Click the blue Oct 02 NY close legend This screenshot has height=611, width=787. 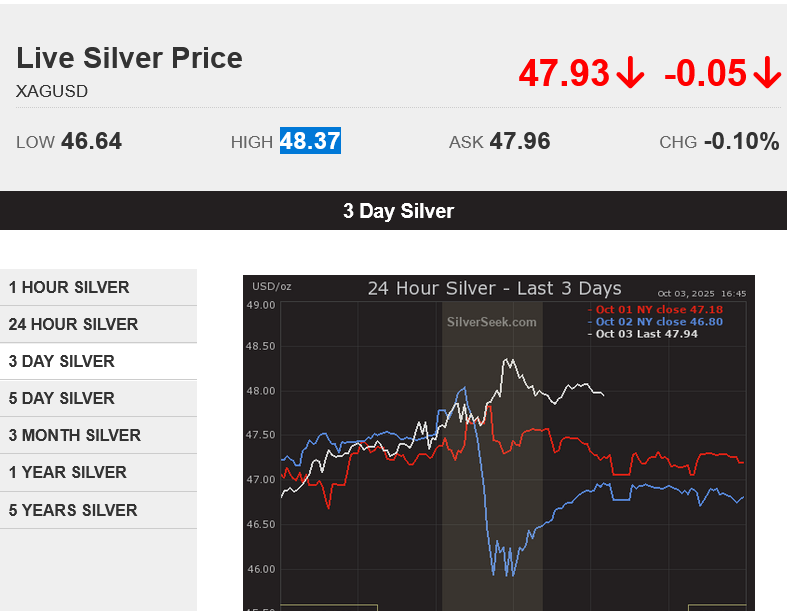(655, 322)
